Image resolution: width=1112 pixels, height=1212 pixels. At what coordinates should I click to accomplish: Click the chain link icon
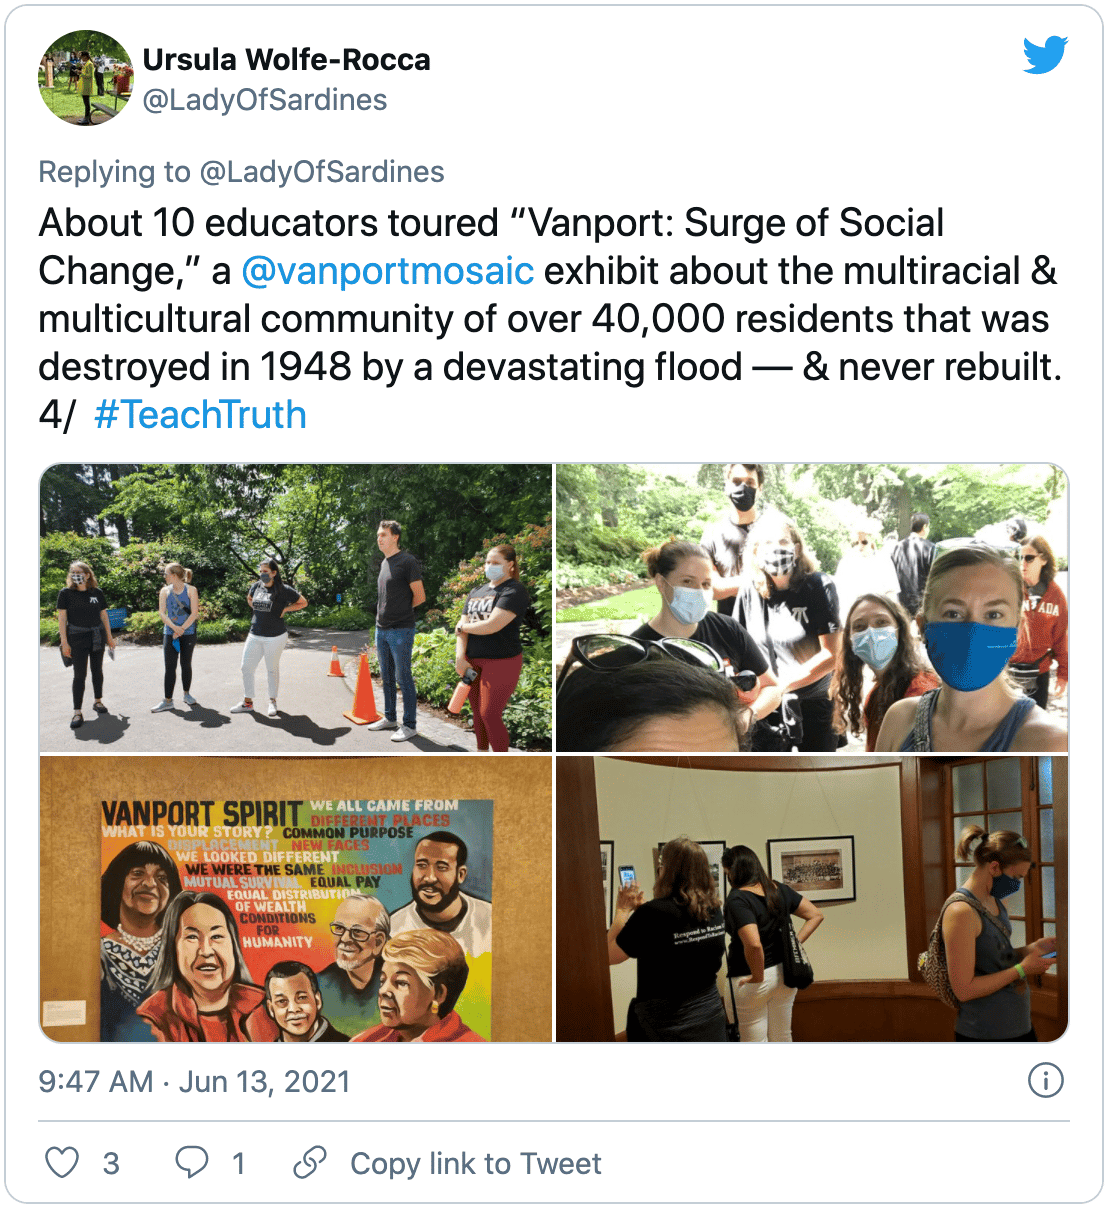309,1162
